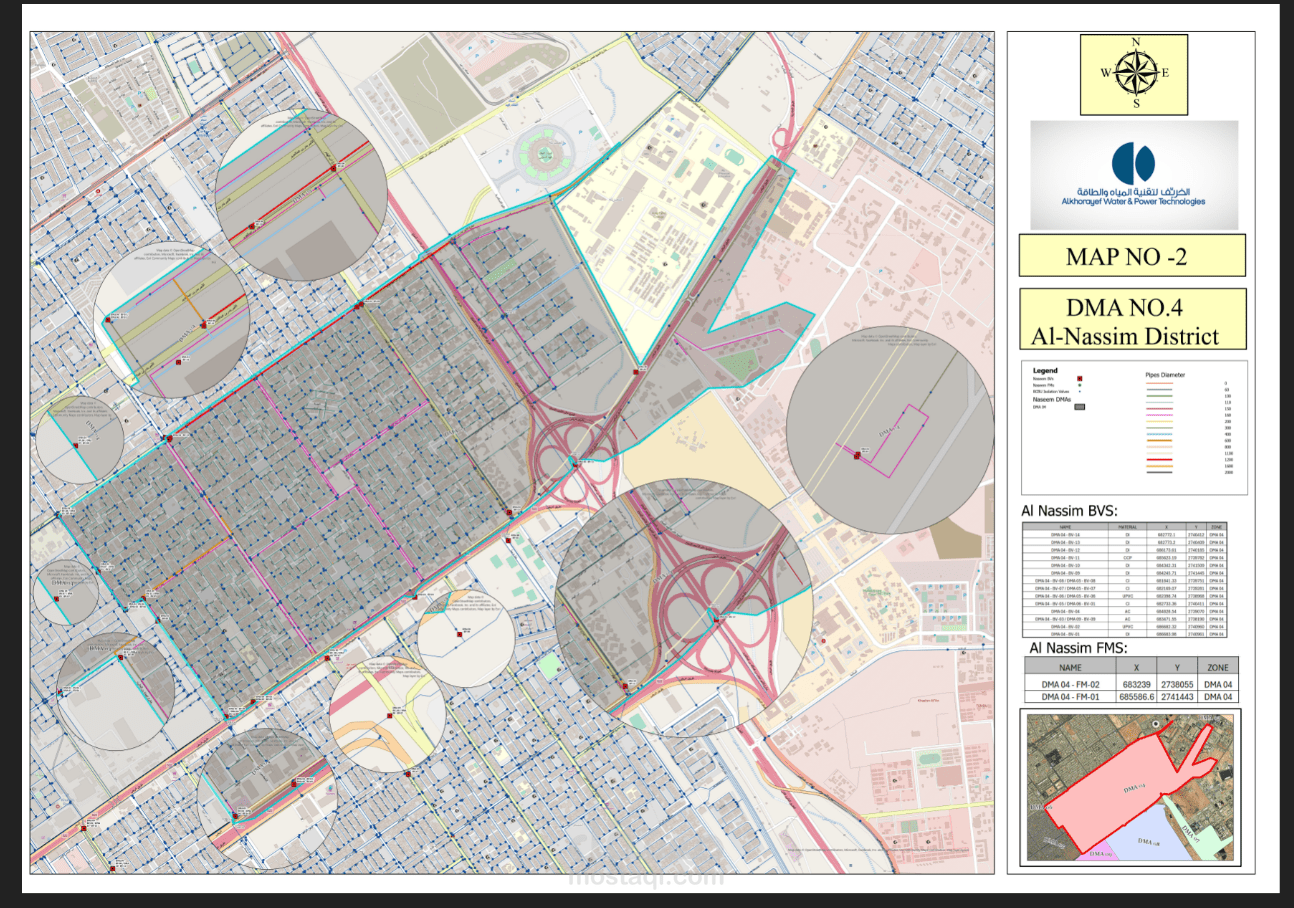Click the Y value 2741443
This screenshot has height=908, width=1294.
1177,696
